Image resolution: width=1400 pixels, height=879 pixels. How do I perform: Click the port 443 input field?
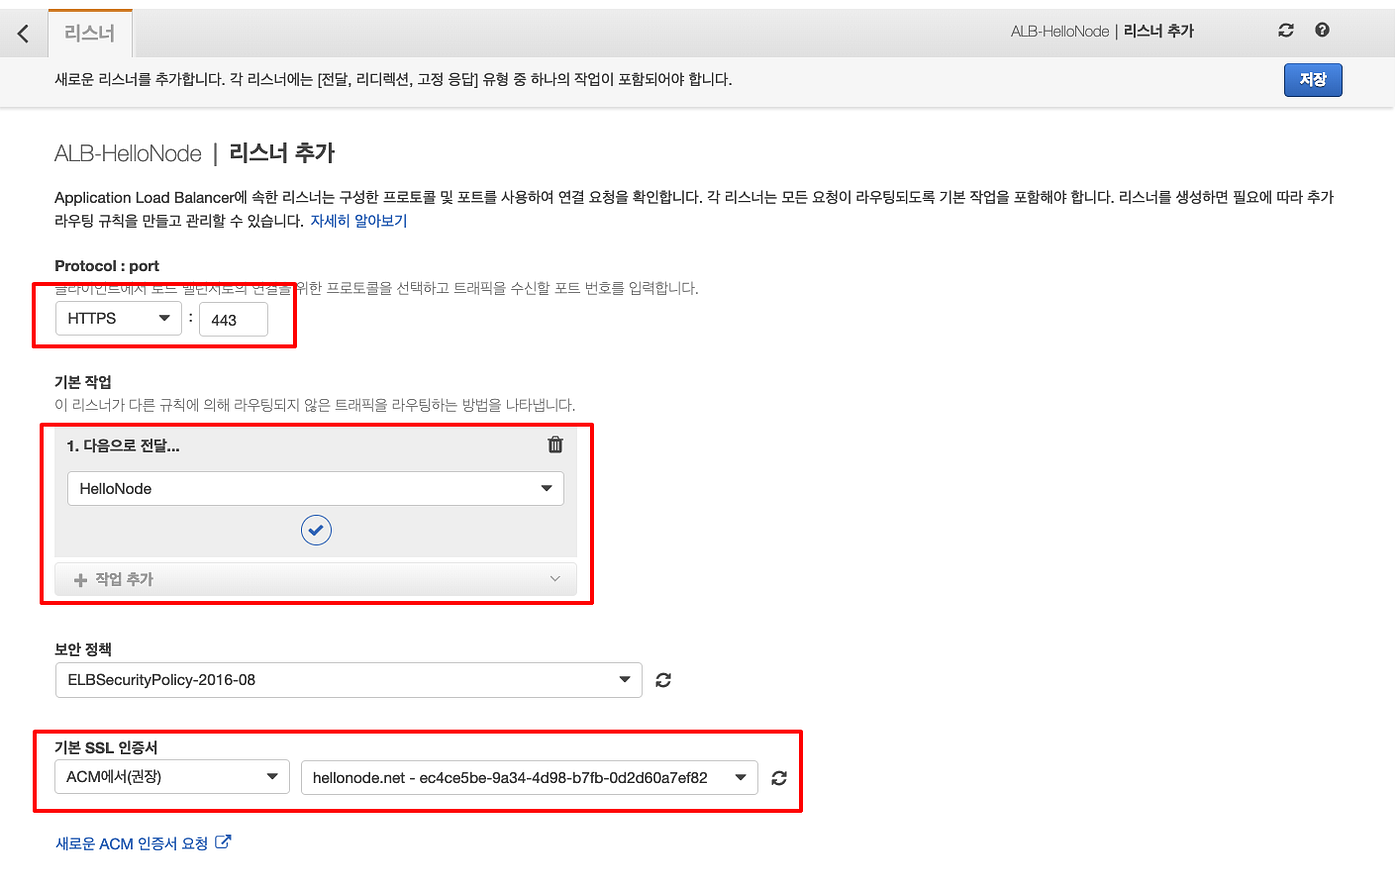[x=233, y=318]
